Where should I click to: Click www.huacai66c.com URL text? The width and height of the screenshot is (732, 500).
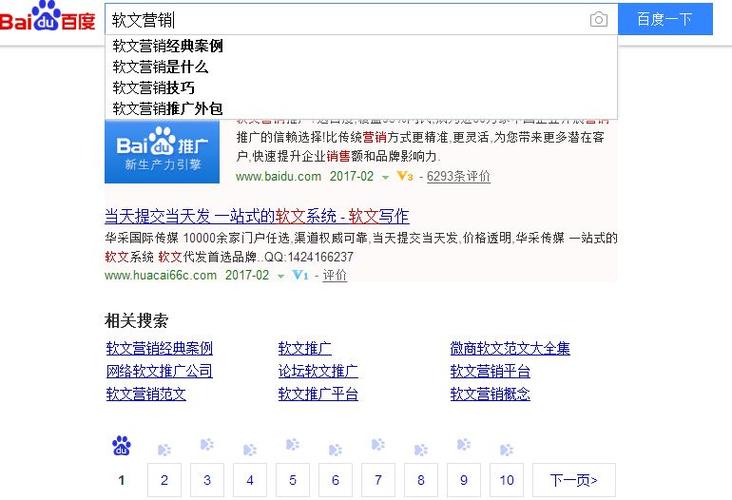[161, 275]
